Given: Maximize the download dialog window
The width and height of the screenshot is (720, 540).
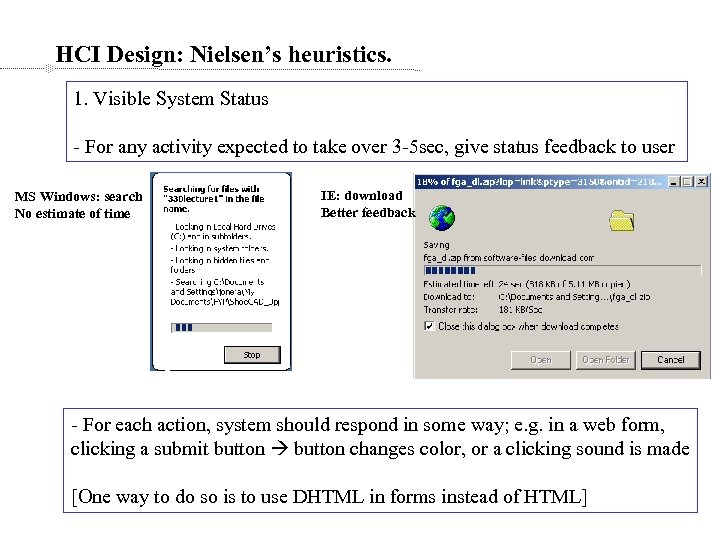Looking at the screenshot, I should tap(687, 182).
